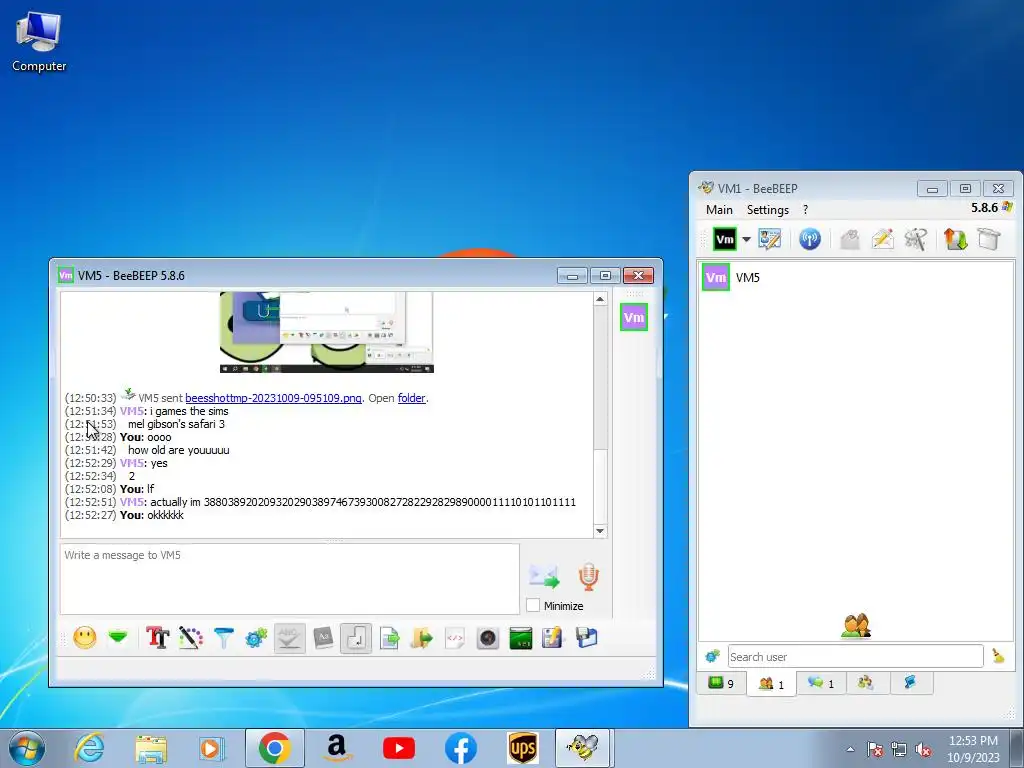Click the blue floppy save chat icon
The image size is (1024, 768).
tap(586, 637)
